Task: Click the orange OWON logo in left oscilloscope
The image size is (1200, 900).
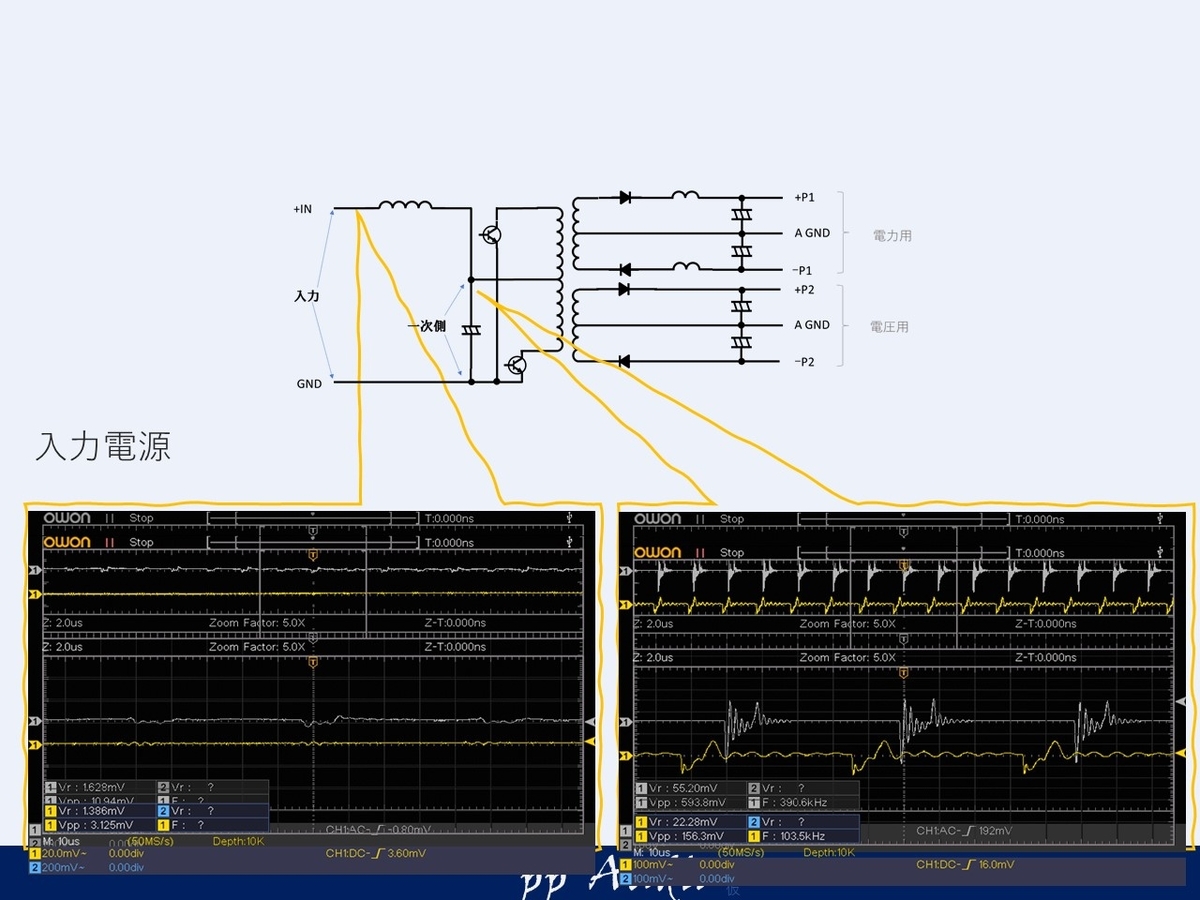Action: point(66,542)
